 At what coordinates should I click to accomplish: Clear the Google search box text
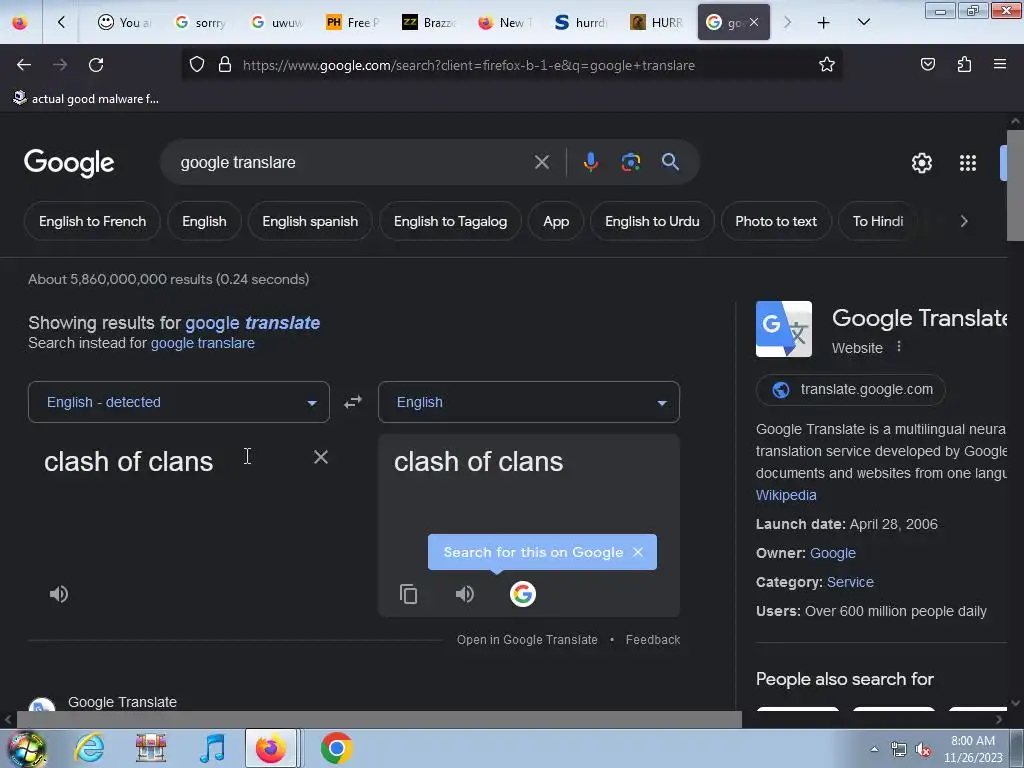click(x=541, y=162)
